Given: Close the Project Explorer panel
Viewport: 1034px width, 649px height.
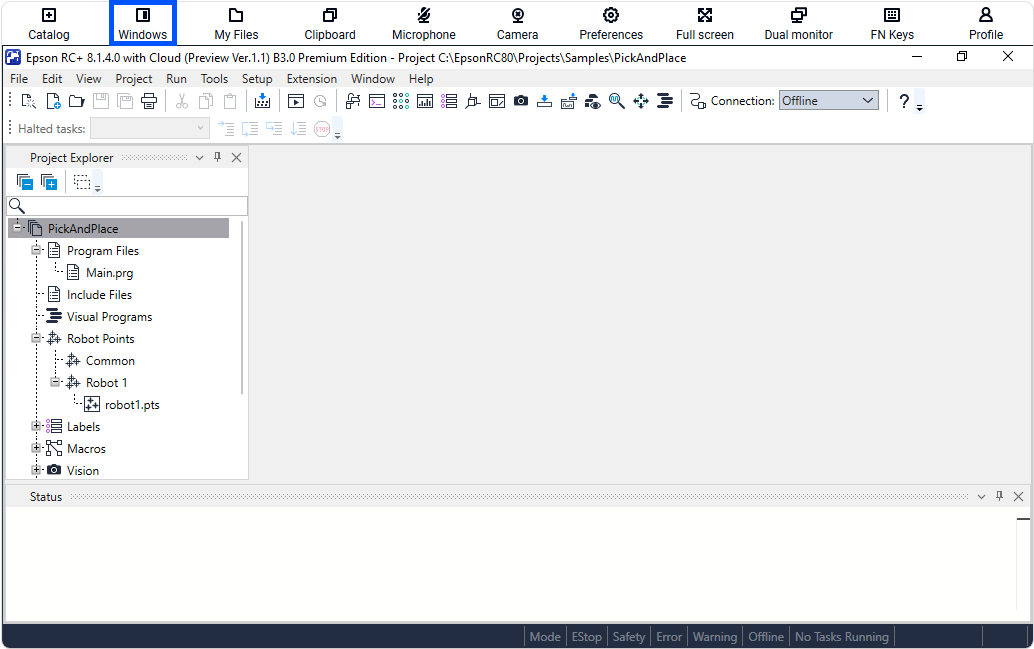Looking at the screenshot, I should tap(237, 158).
